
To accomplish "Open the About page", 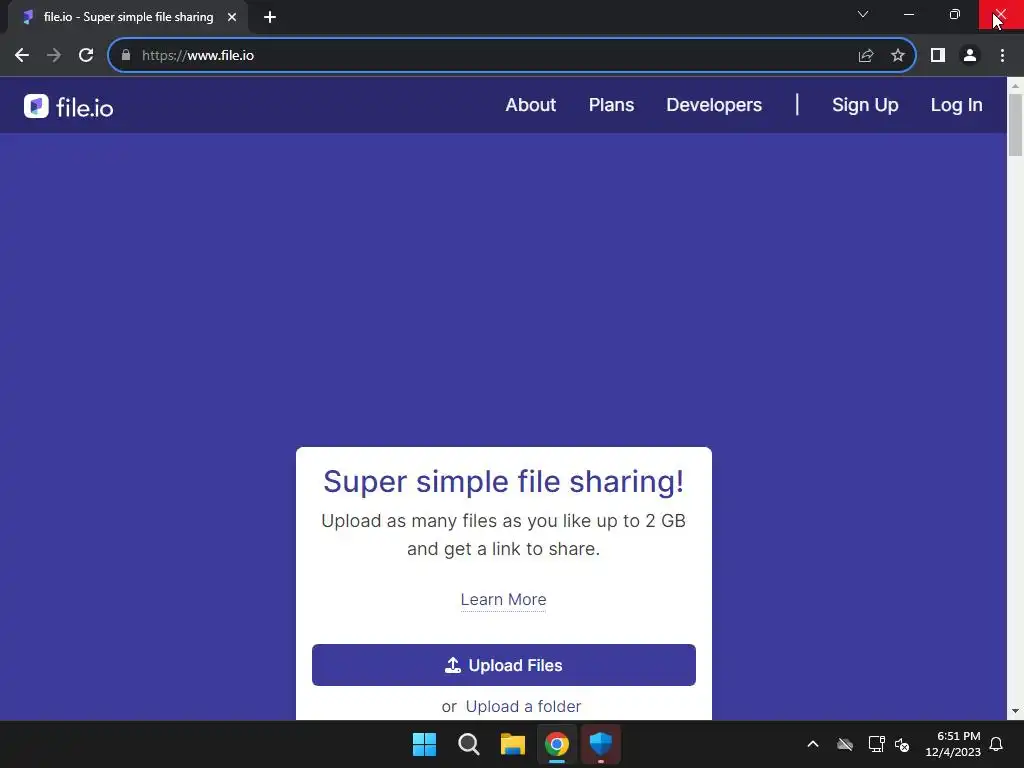I will coord(530,105).
